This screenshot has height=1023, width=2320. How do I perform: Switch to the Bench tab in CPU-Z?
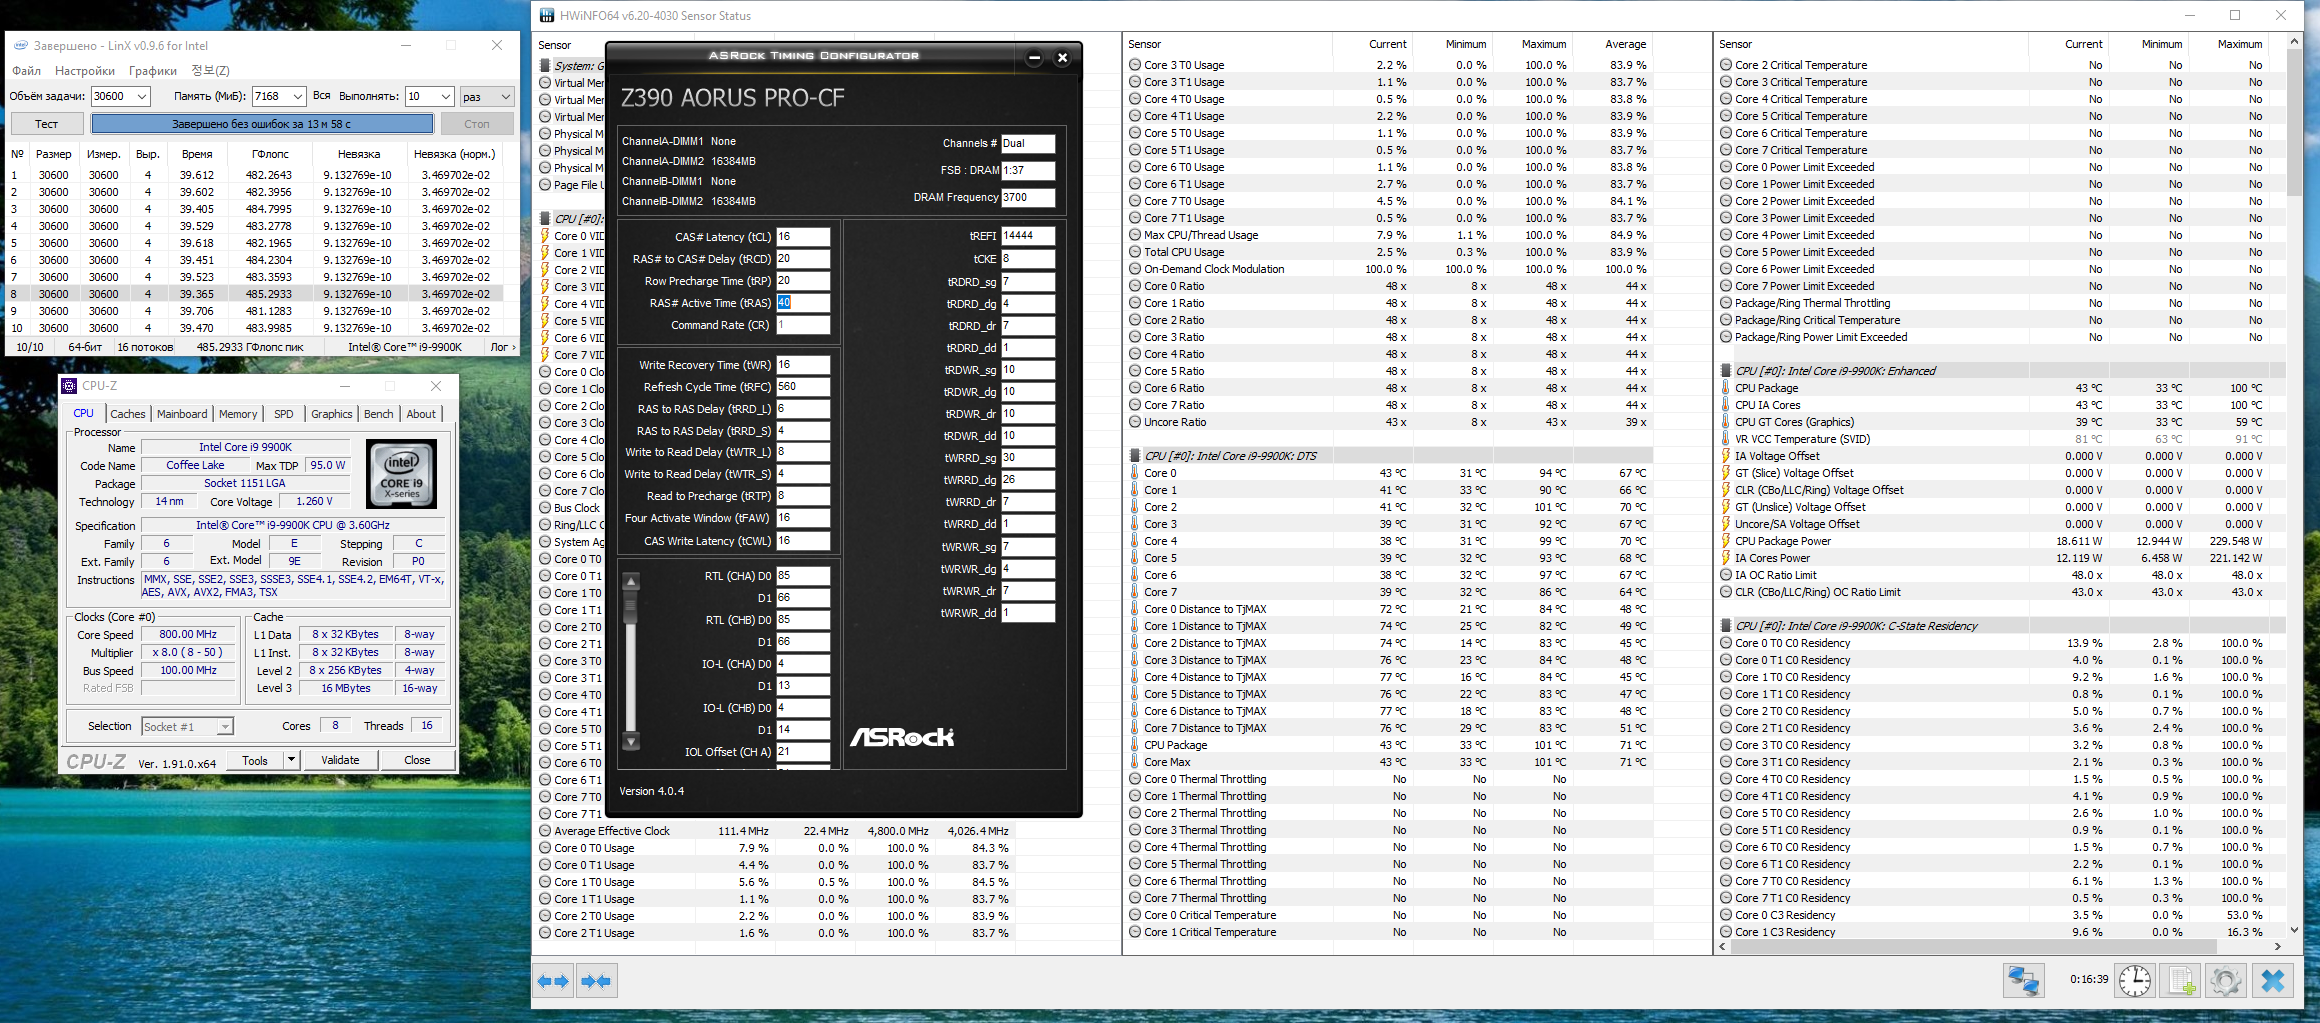tap(379, 414)
